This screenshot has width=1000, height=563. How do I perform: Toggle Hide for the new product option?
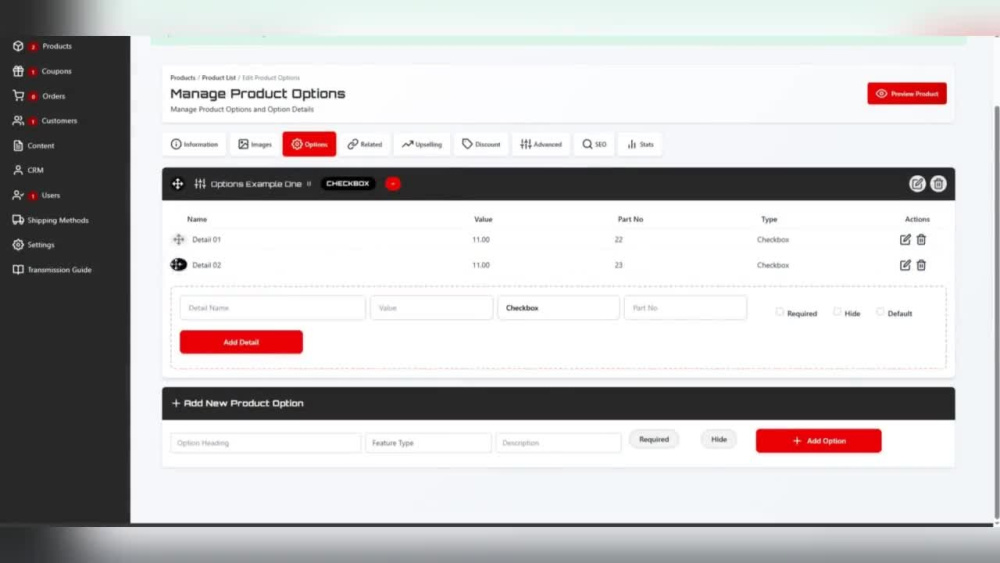[719, 439]
